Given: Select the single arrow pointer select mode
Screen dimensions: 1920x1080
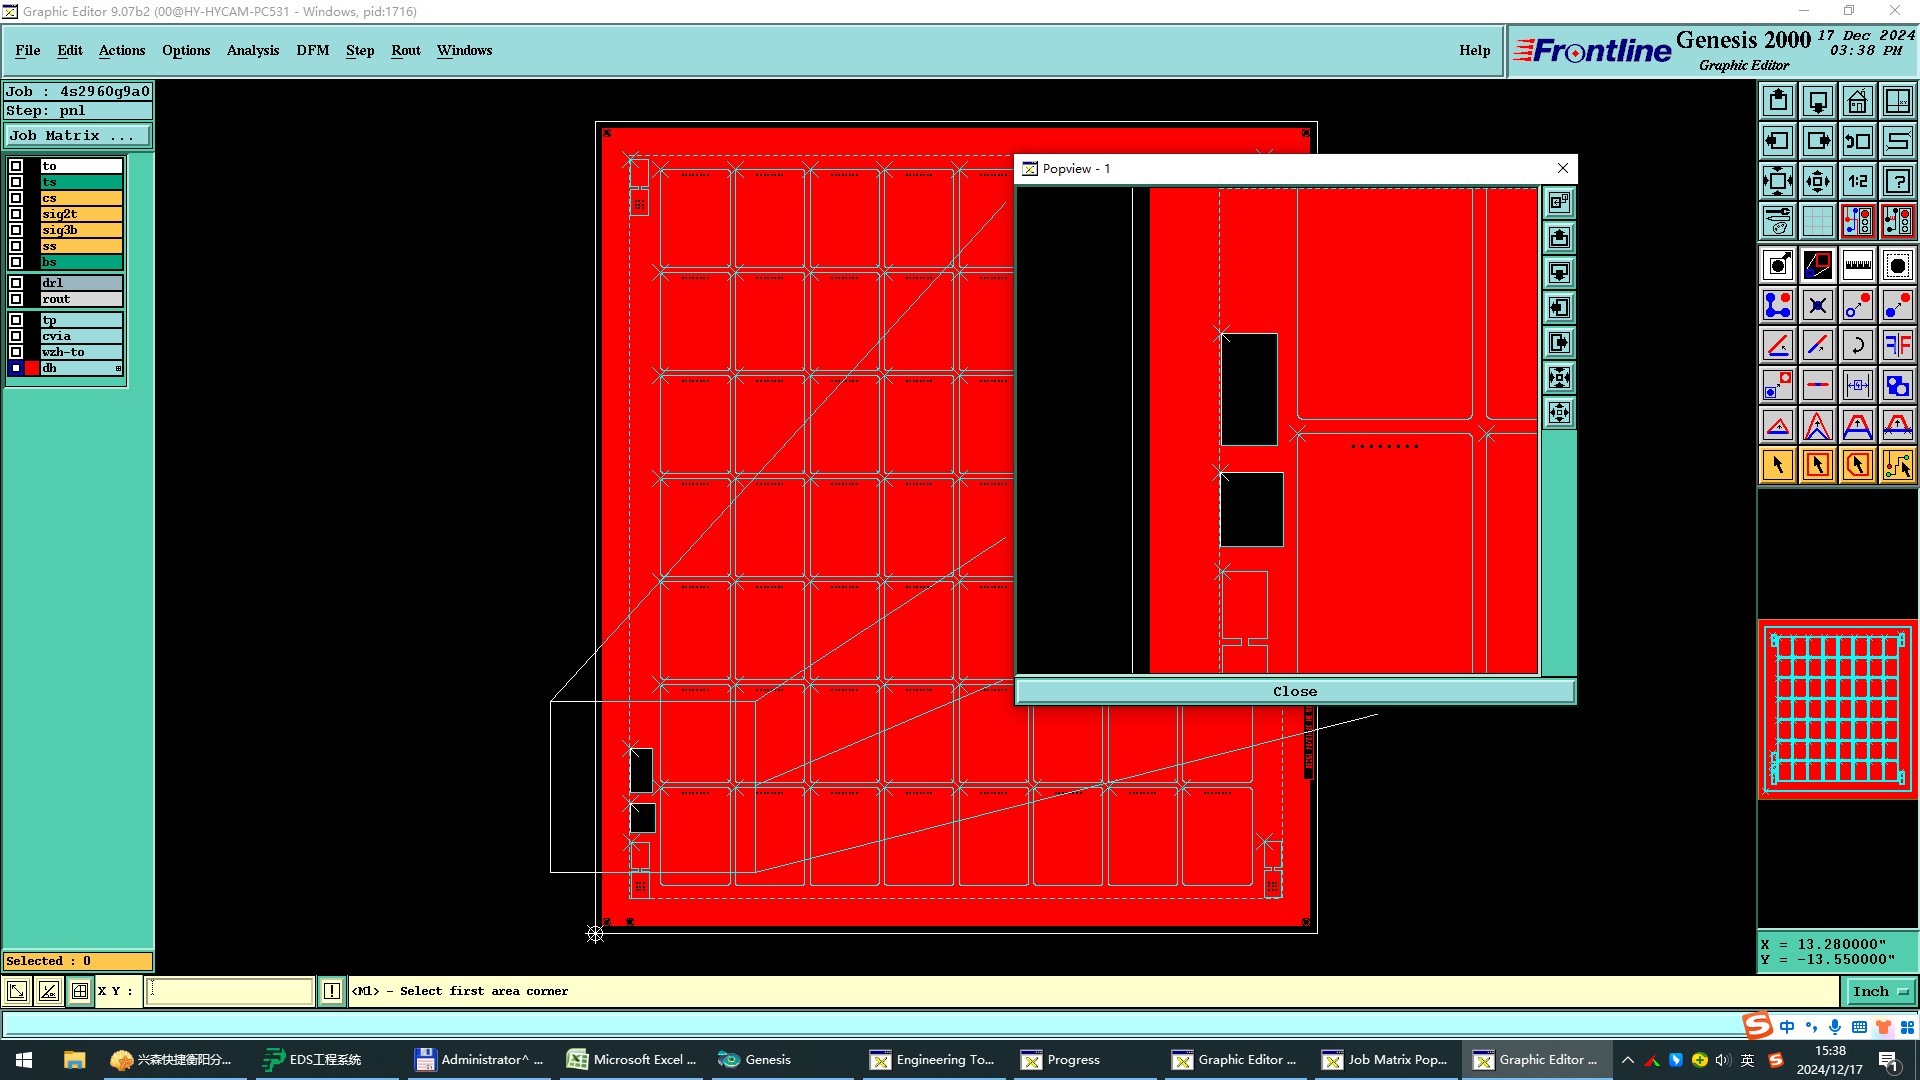Looking at the screenshot, I should click(1778, 465).
